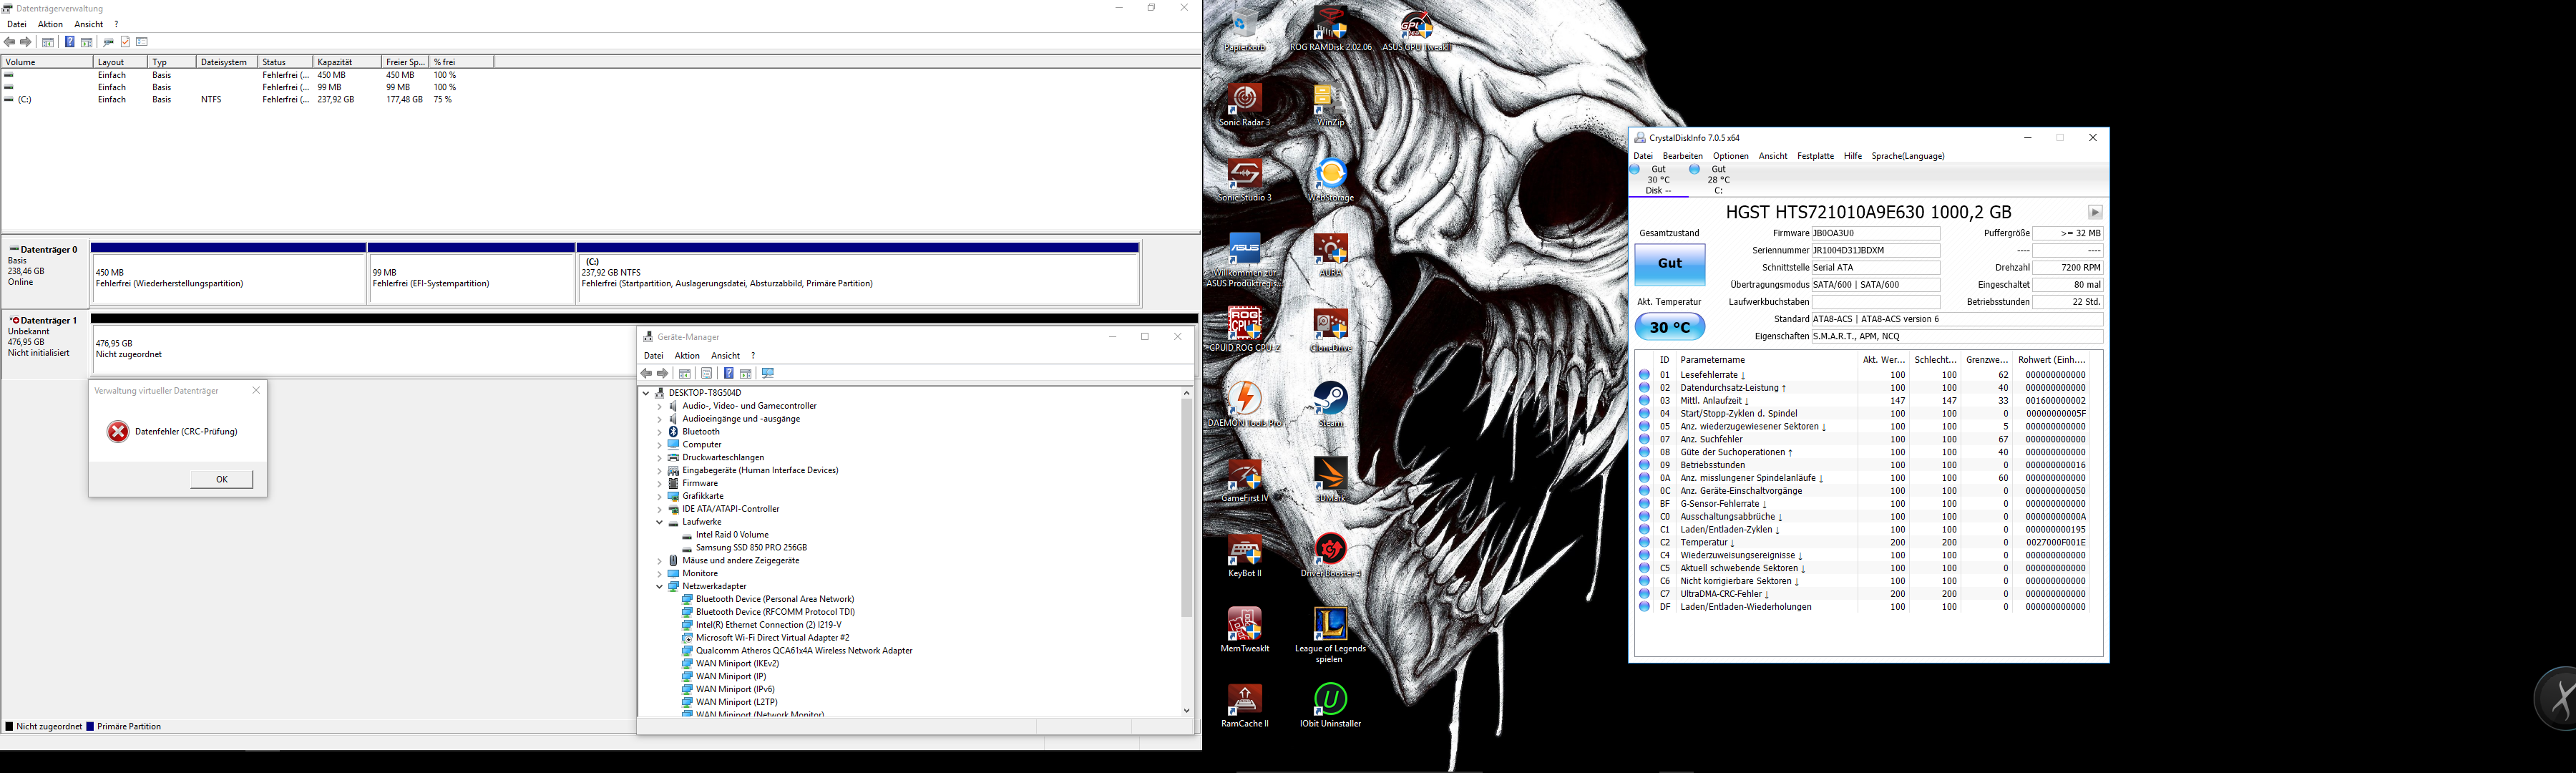Screen dimensions: 2576x773
Task: Open the WinZip desktop icon
Action: click(1324, 100)
